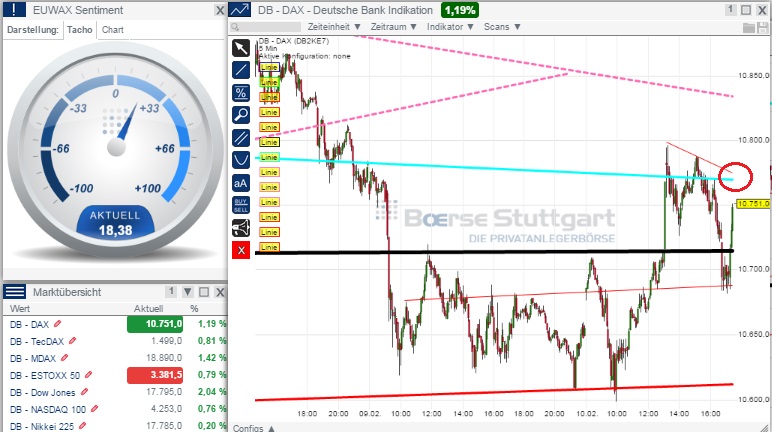The image size is (772, 432).
Task: Select the Linie label on the cyan line
Action: click(x=269, y=157)
